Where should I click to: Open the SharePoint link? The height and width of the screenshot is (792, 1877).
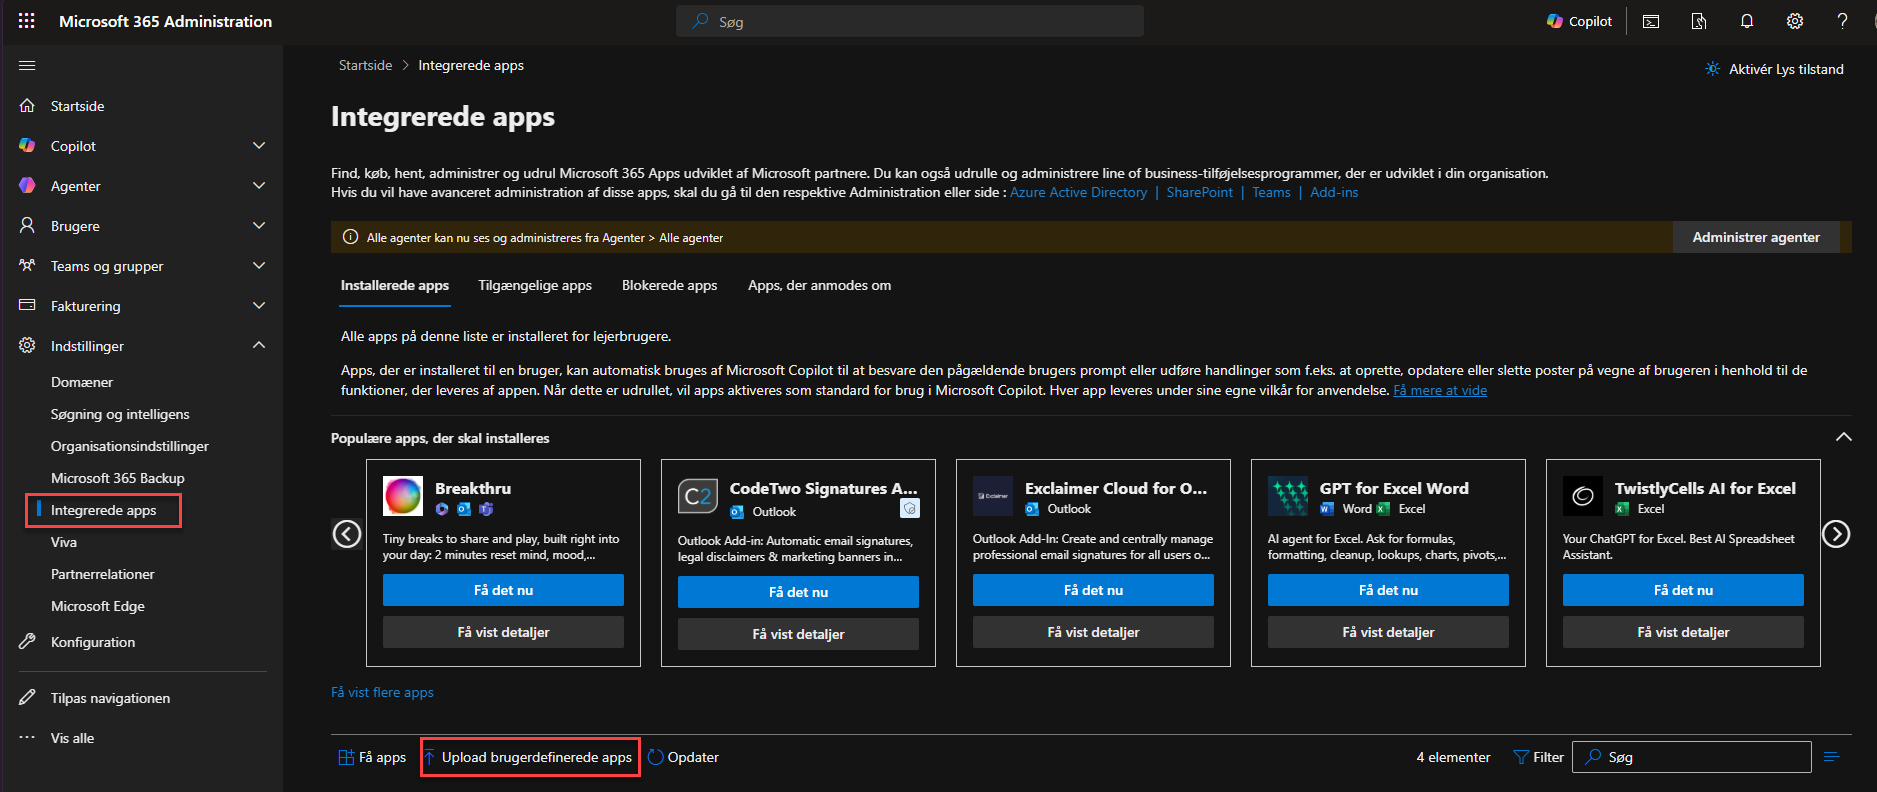(x=1199, y=192)
